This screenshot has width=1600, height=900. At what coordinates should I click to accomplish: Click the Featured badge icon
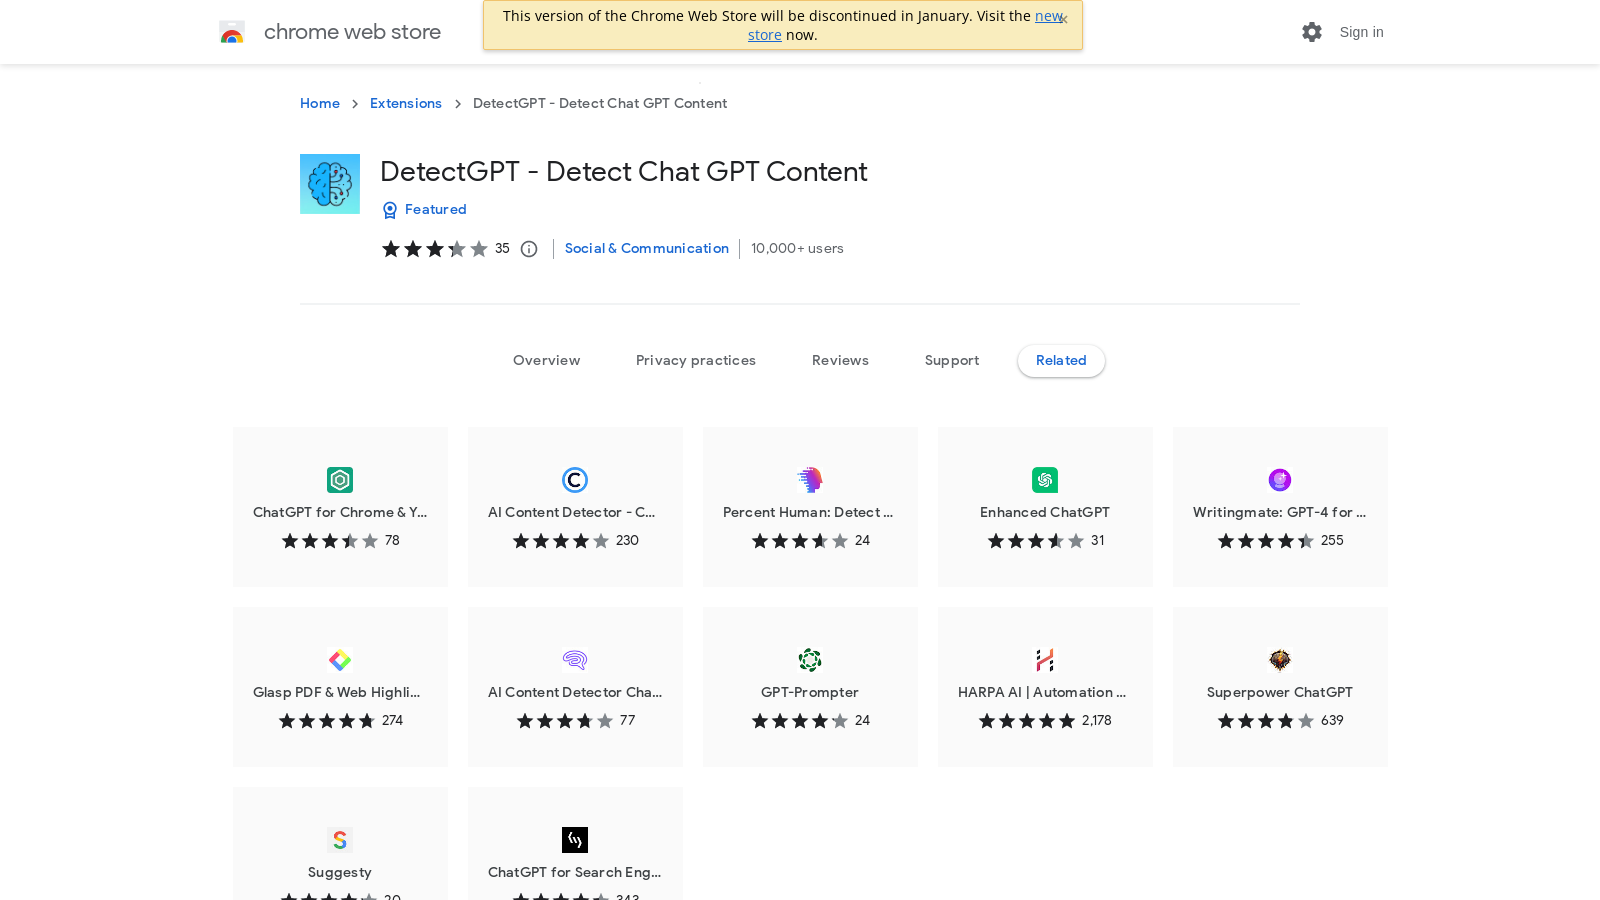point(390,210)
